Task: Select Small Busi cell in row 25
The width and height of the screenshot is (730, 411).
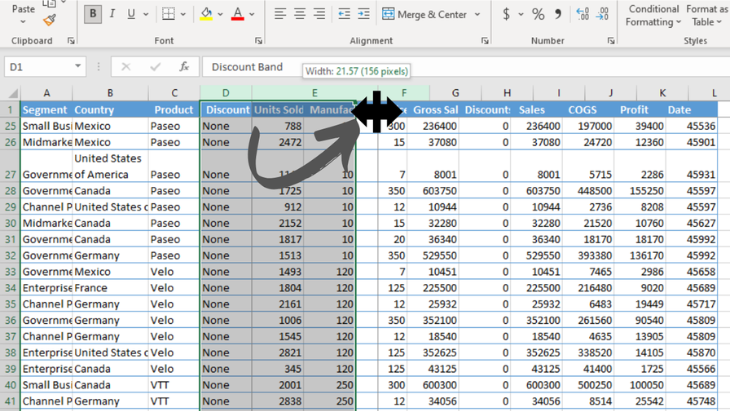Action: (x=47, y=126)
